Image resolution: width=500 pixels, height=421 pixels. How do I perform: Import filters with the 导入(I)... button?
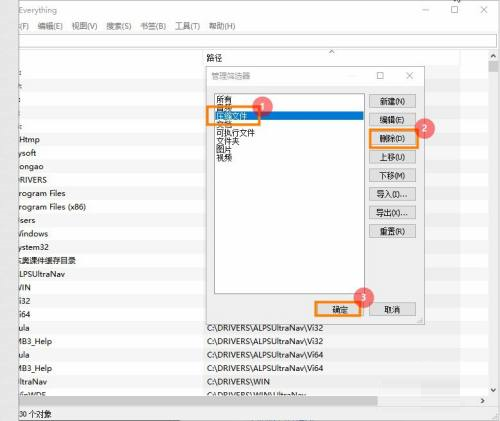(x=392, y=194)
